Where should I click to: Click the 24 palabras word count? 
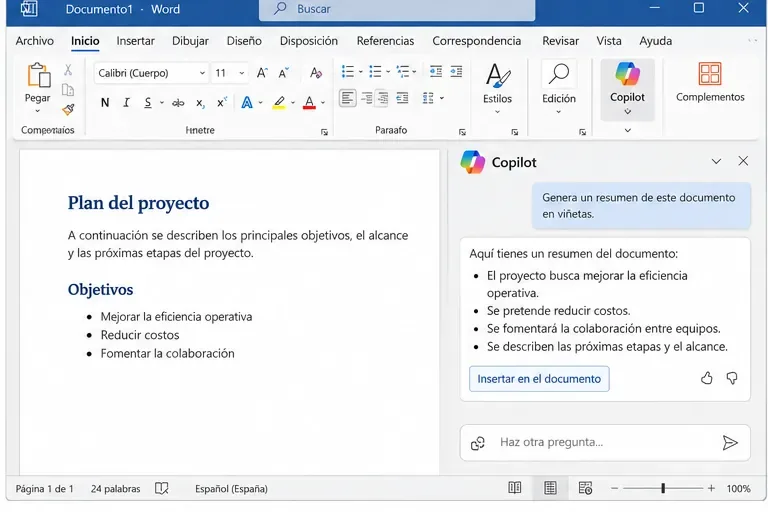116,488
